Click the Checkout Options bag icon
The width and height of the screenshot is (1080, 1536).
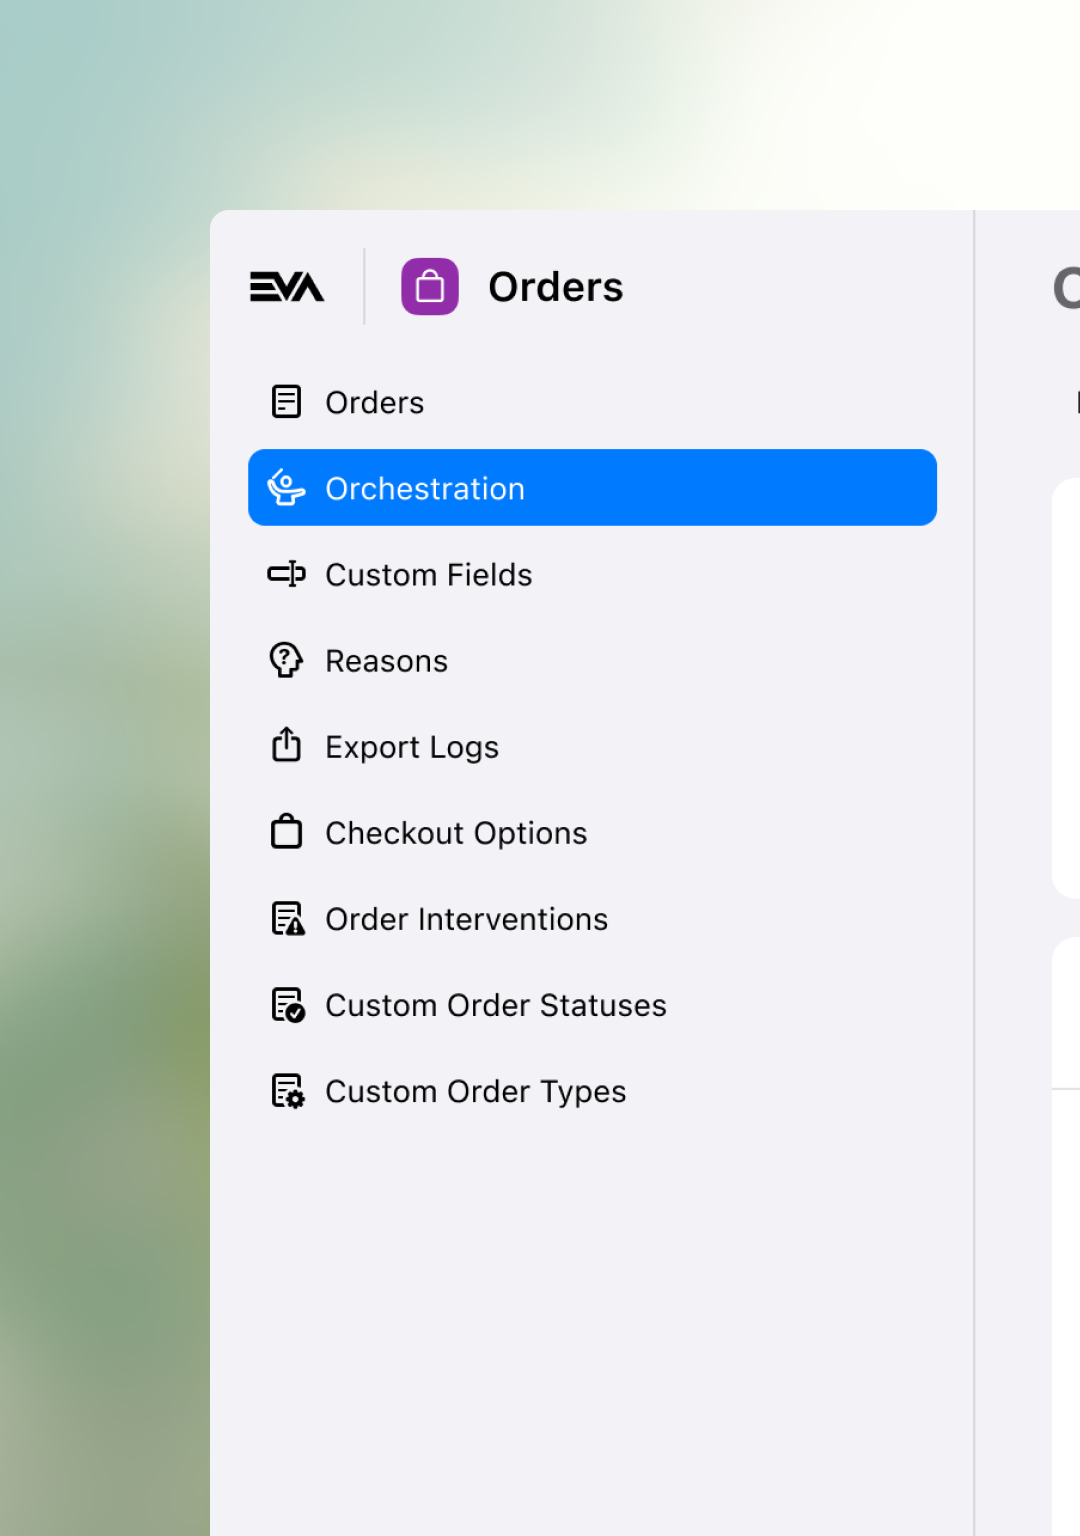pyautogui.click(x=287, y=831)
